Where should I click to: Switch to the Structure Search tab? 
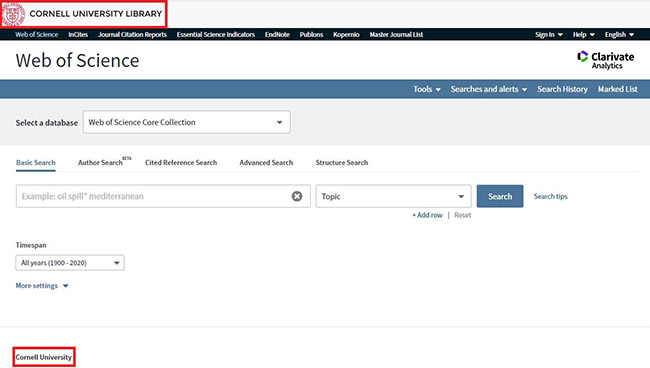[x=342, y=162]
